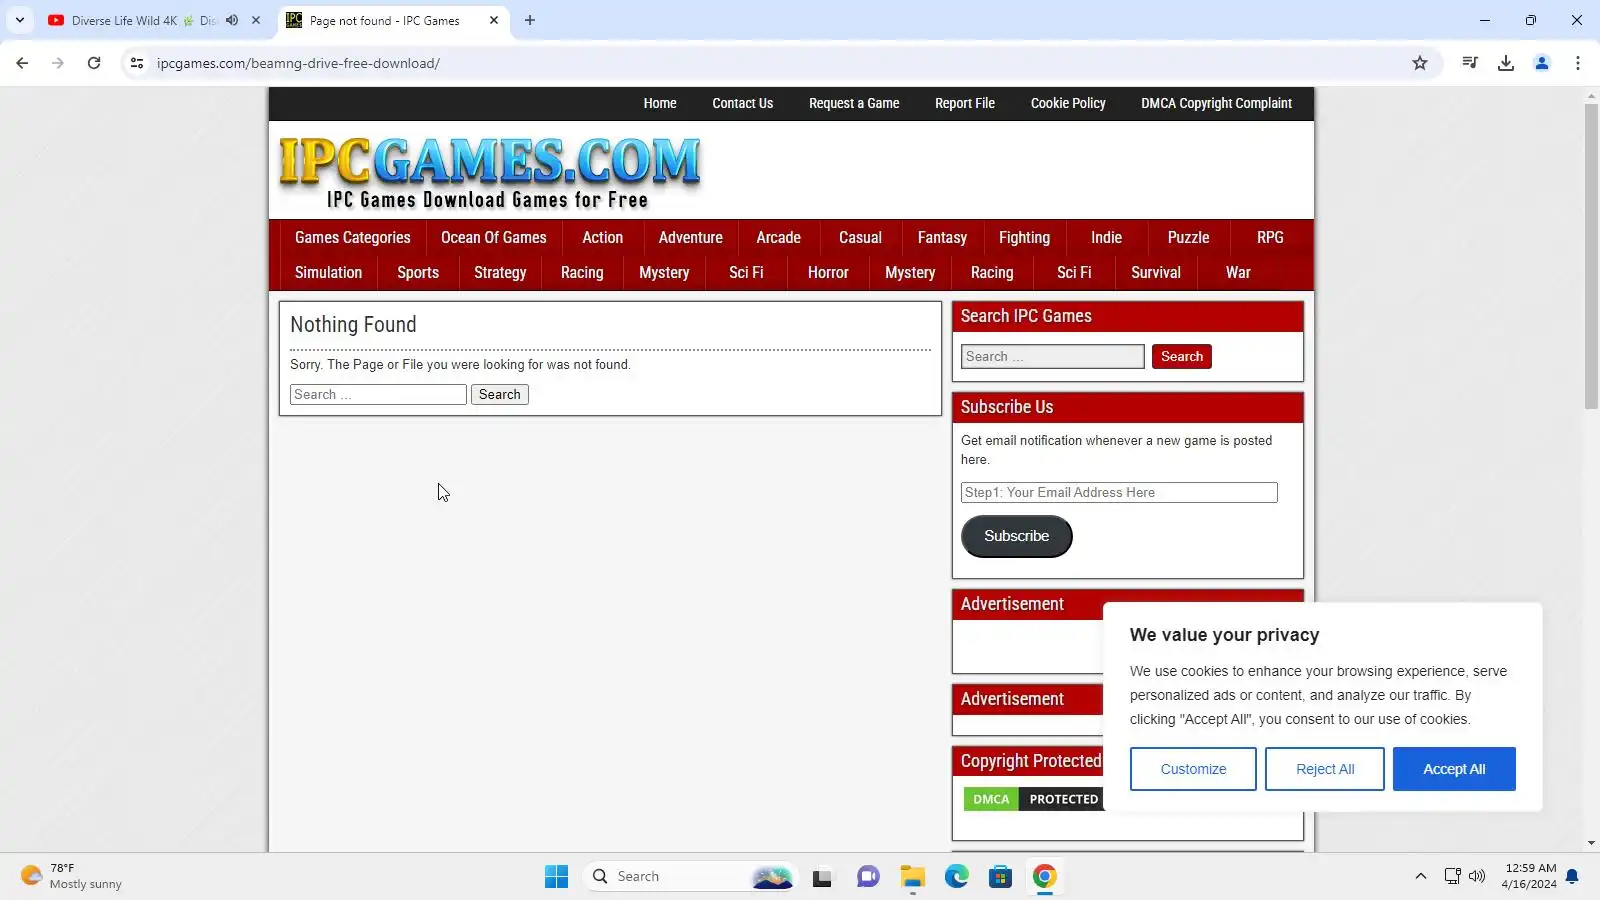Click the DMCA Protected badge

pyautogui.click(x=1033, y=799)
